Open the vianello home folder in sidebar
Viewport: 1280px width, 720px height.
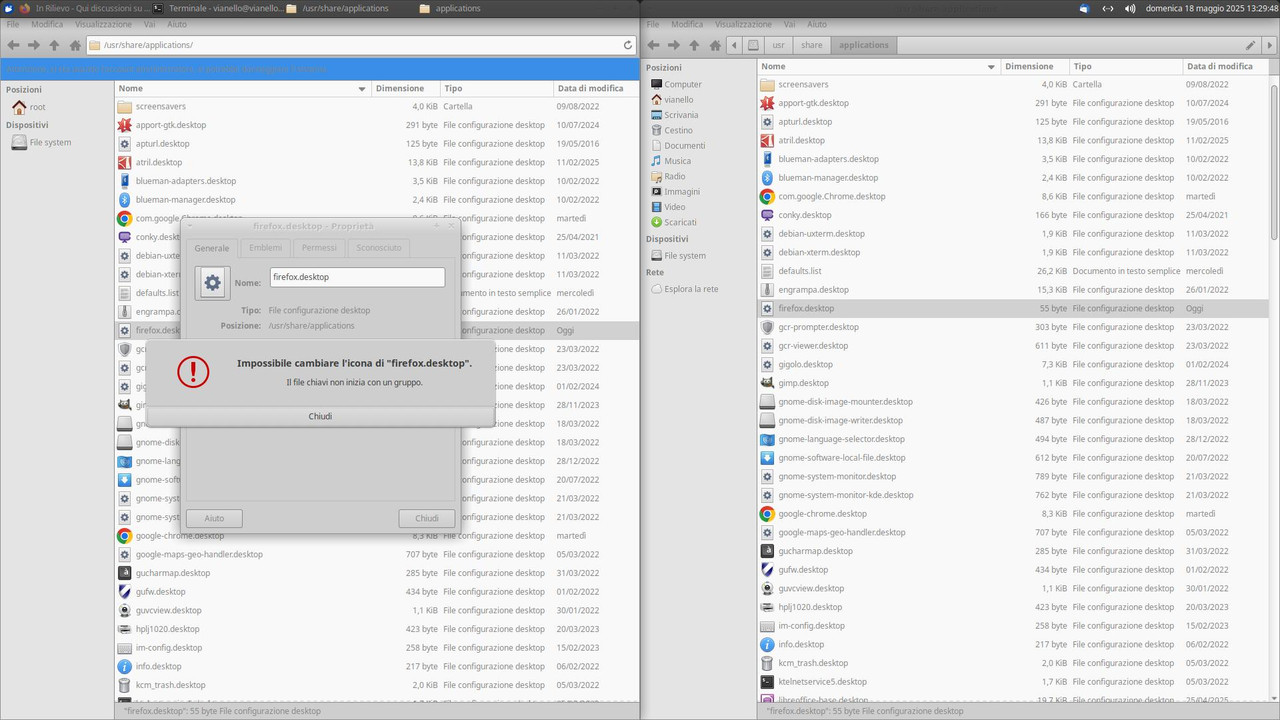[x=679, y=99]
